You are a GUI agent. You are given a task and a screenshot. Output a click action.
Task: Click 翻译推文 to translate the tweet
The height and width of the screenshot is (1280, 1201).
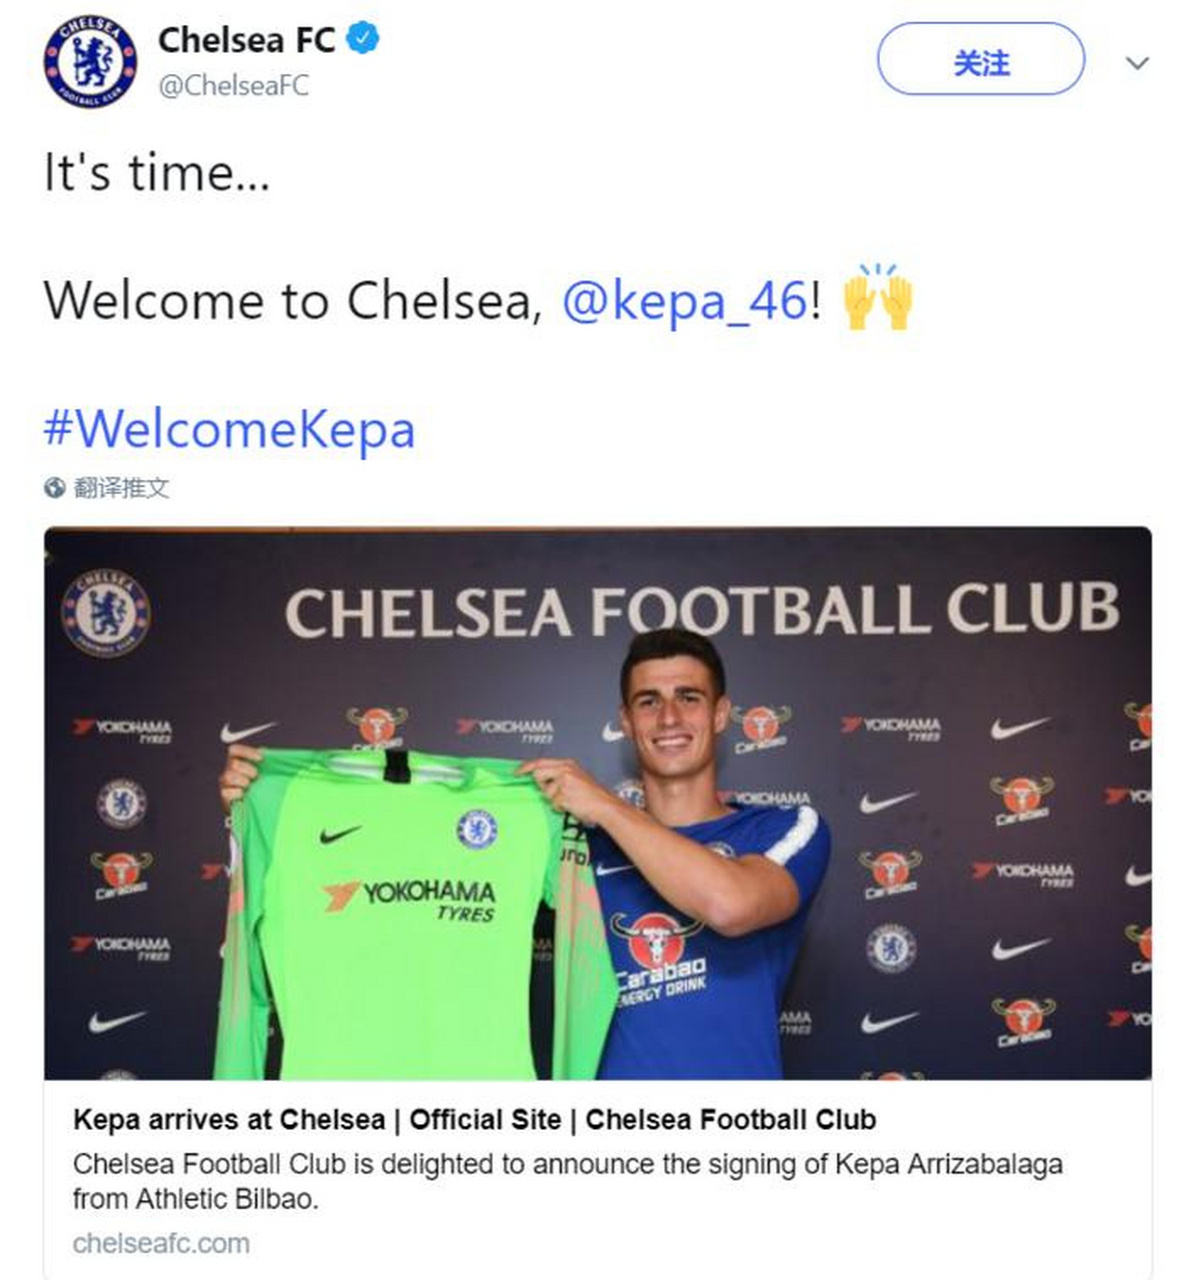pos(125,483)
